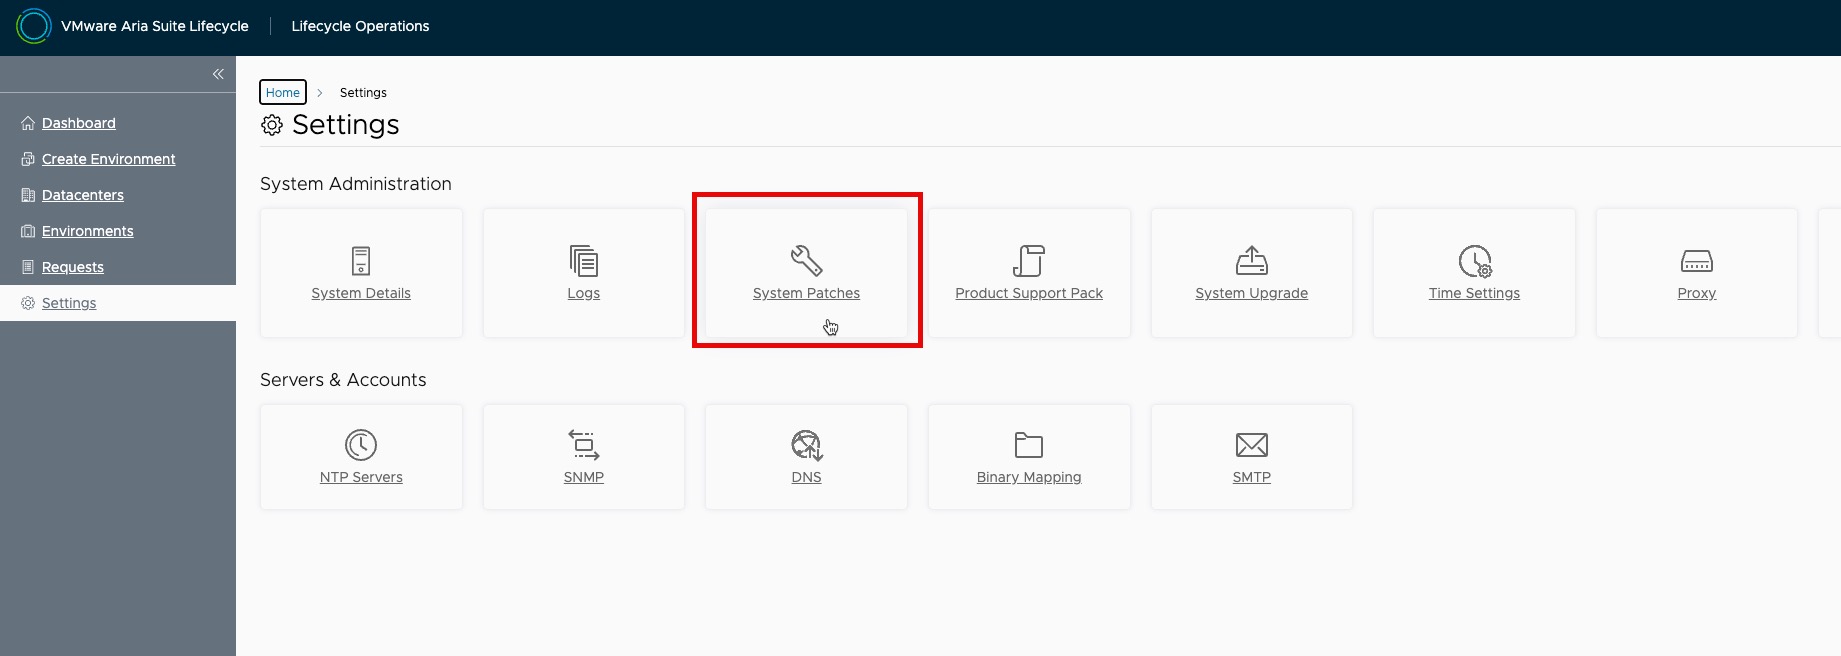Collapse the sidebar with double-chevron arrow
The width and height of the screenshot is (1841, 656).
218,74
